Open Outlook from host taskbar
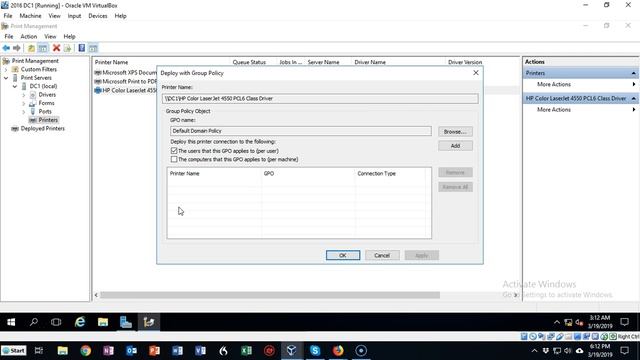 [131, 351]
